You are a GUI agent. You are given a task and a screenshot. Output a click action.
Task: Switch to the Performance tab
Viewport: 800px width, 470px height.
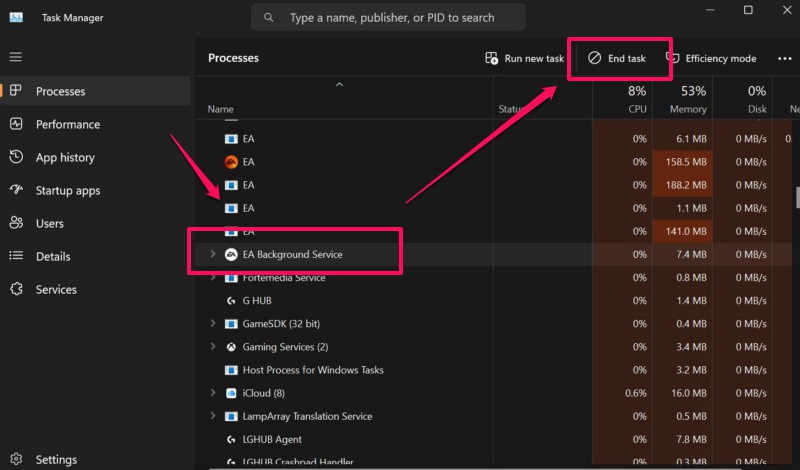[67, 125]
